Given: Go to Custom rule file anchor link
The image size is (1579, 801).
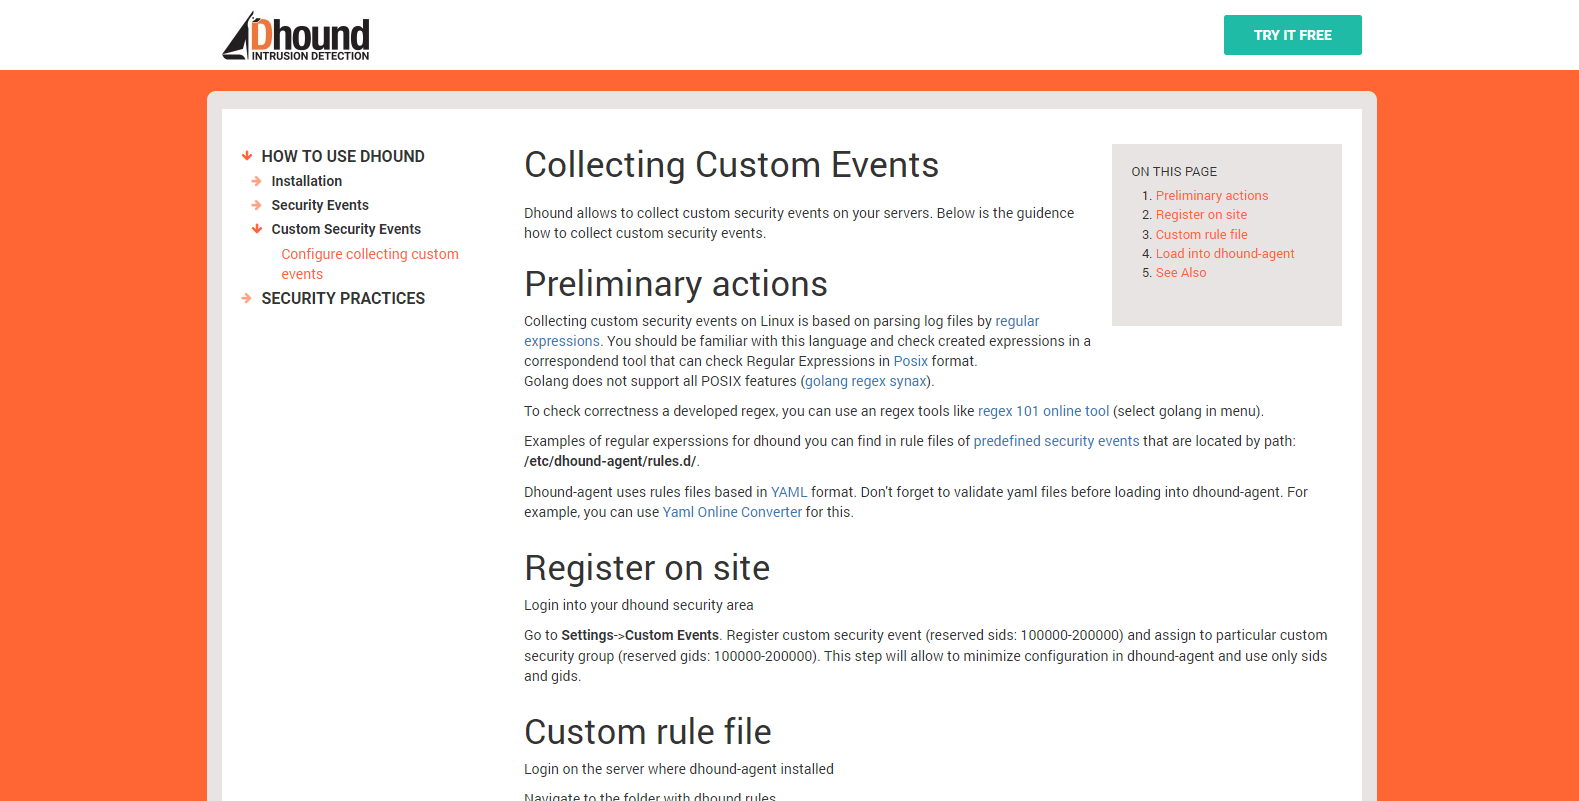Looking at the screenshot, I should coord(1201,235).
